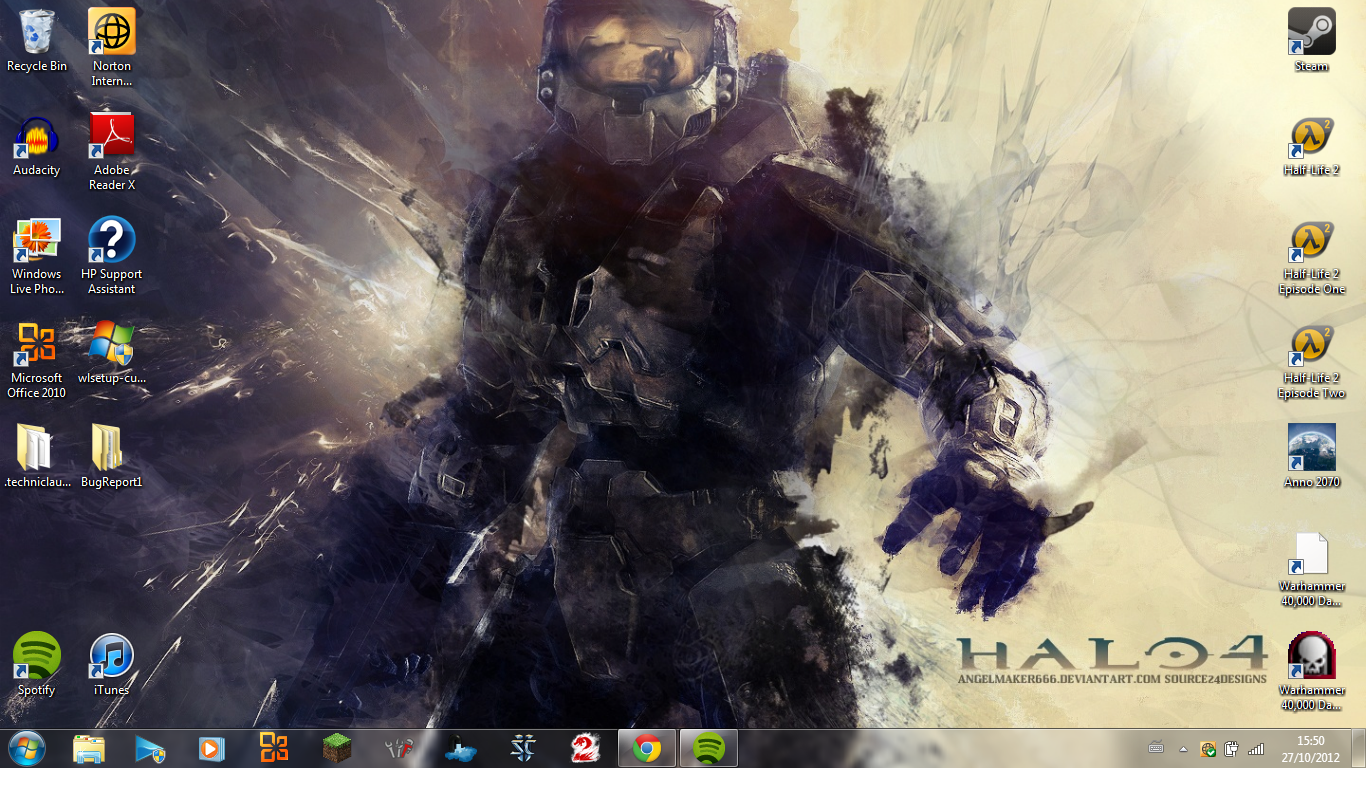Open the clock and date display

coord(1310,748)
